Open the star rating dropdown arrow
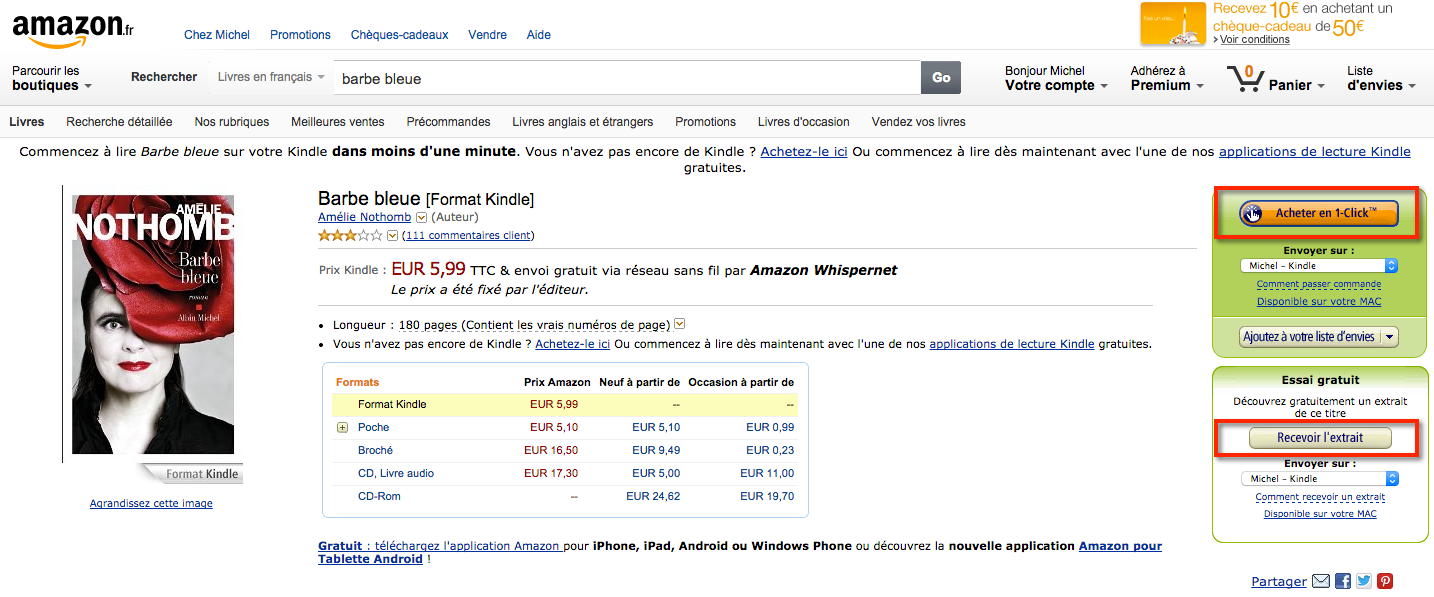The image size is (1434, 597). pyautogui.click(x=392, y=236)
